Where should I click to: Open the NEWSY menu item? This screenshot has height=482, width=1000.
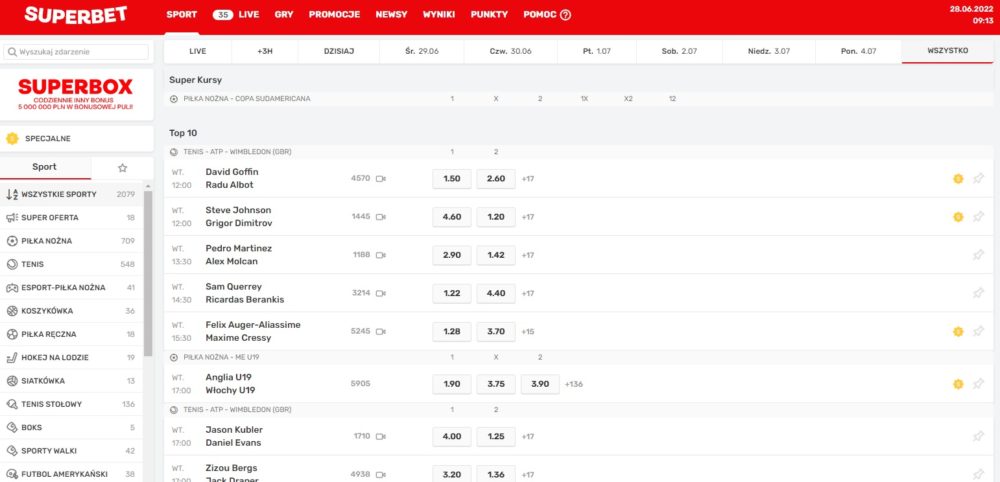pyautogui.click(x=391, y=15)
